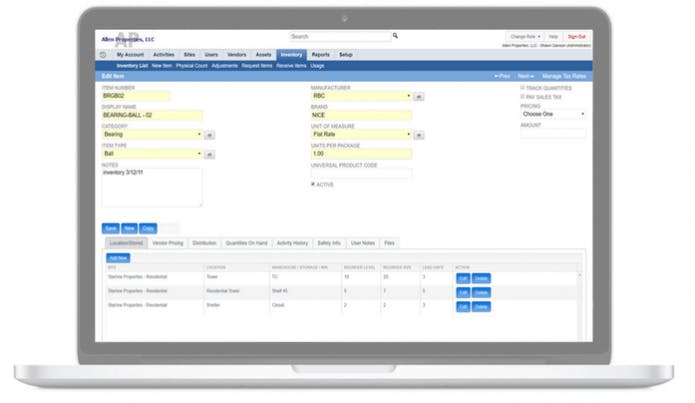This screenshot has width=695, height=403.
Task: Click the Universal Product Code field
Action: point(361,173)
